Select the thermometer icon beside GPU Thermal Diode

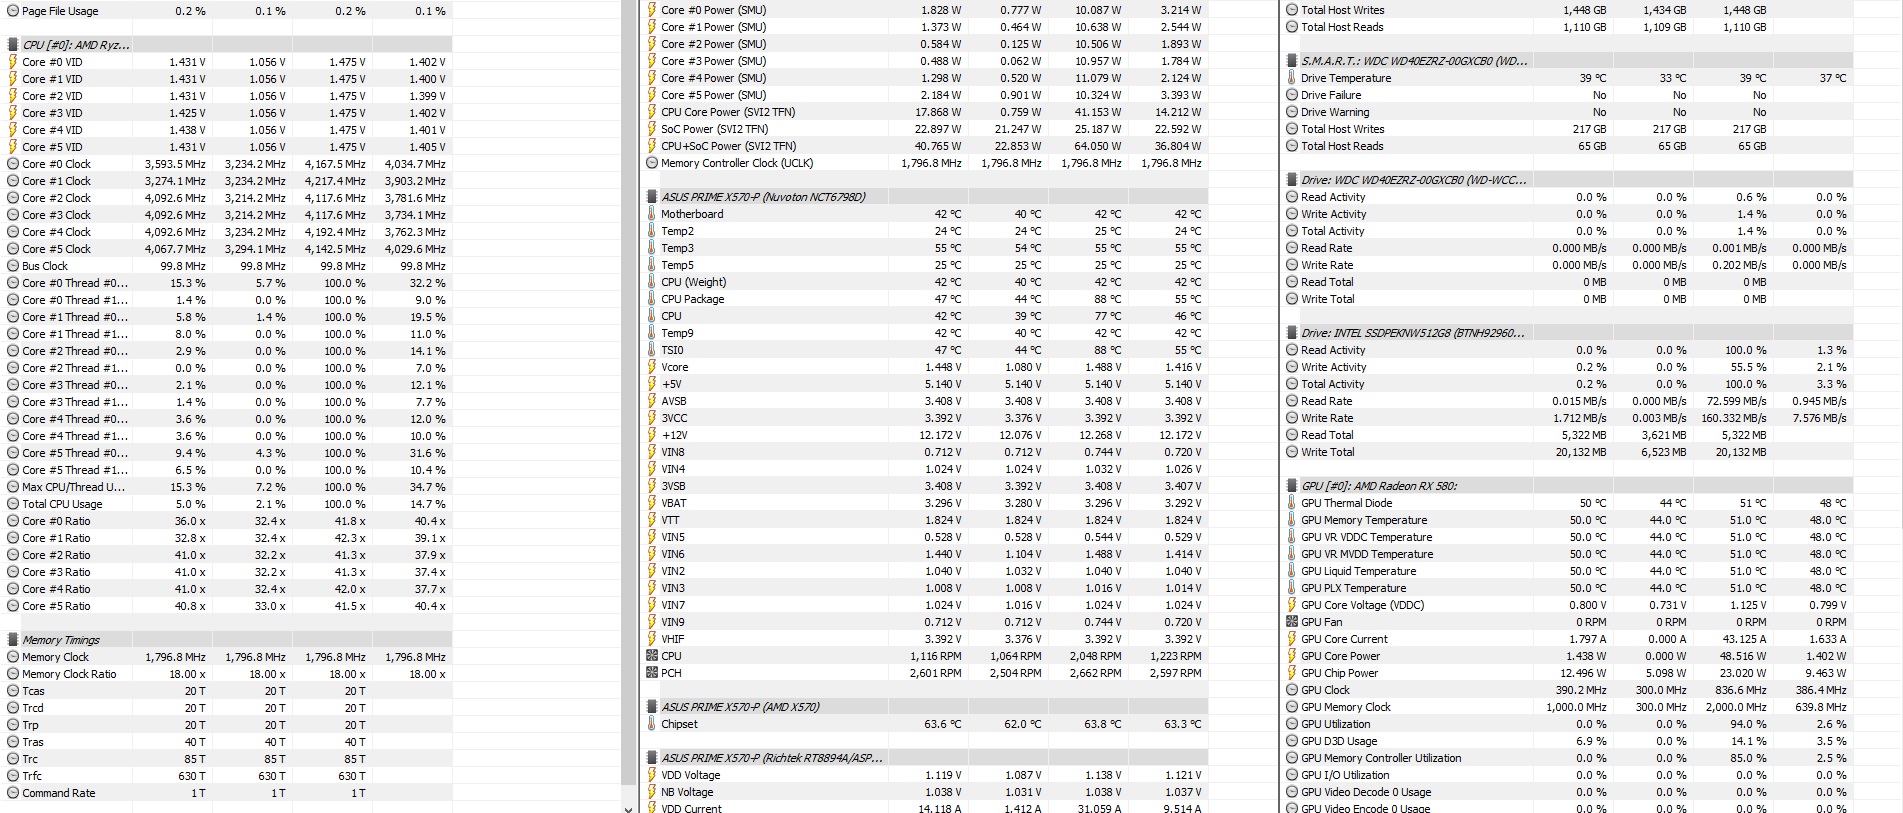pyautogui.click(x=1292, y=503)
